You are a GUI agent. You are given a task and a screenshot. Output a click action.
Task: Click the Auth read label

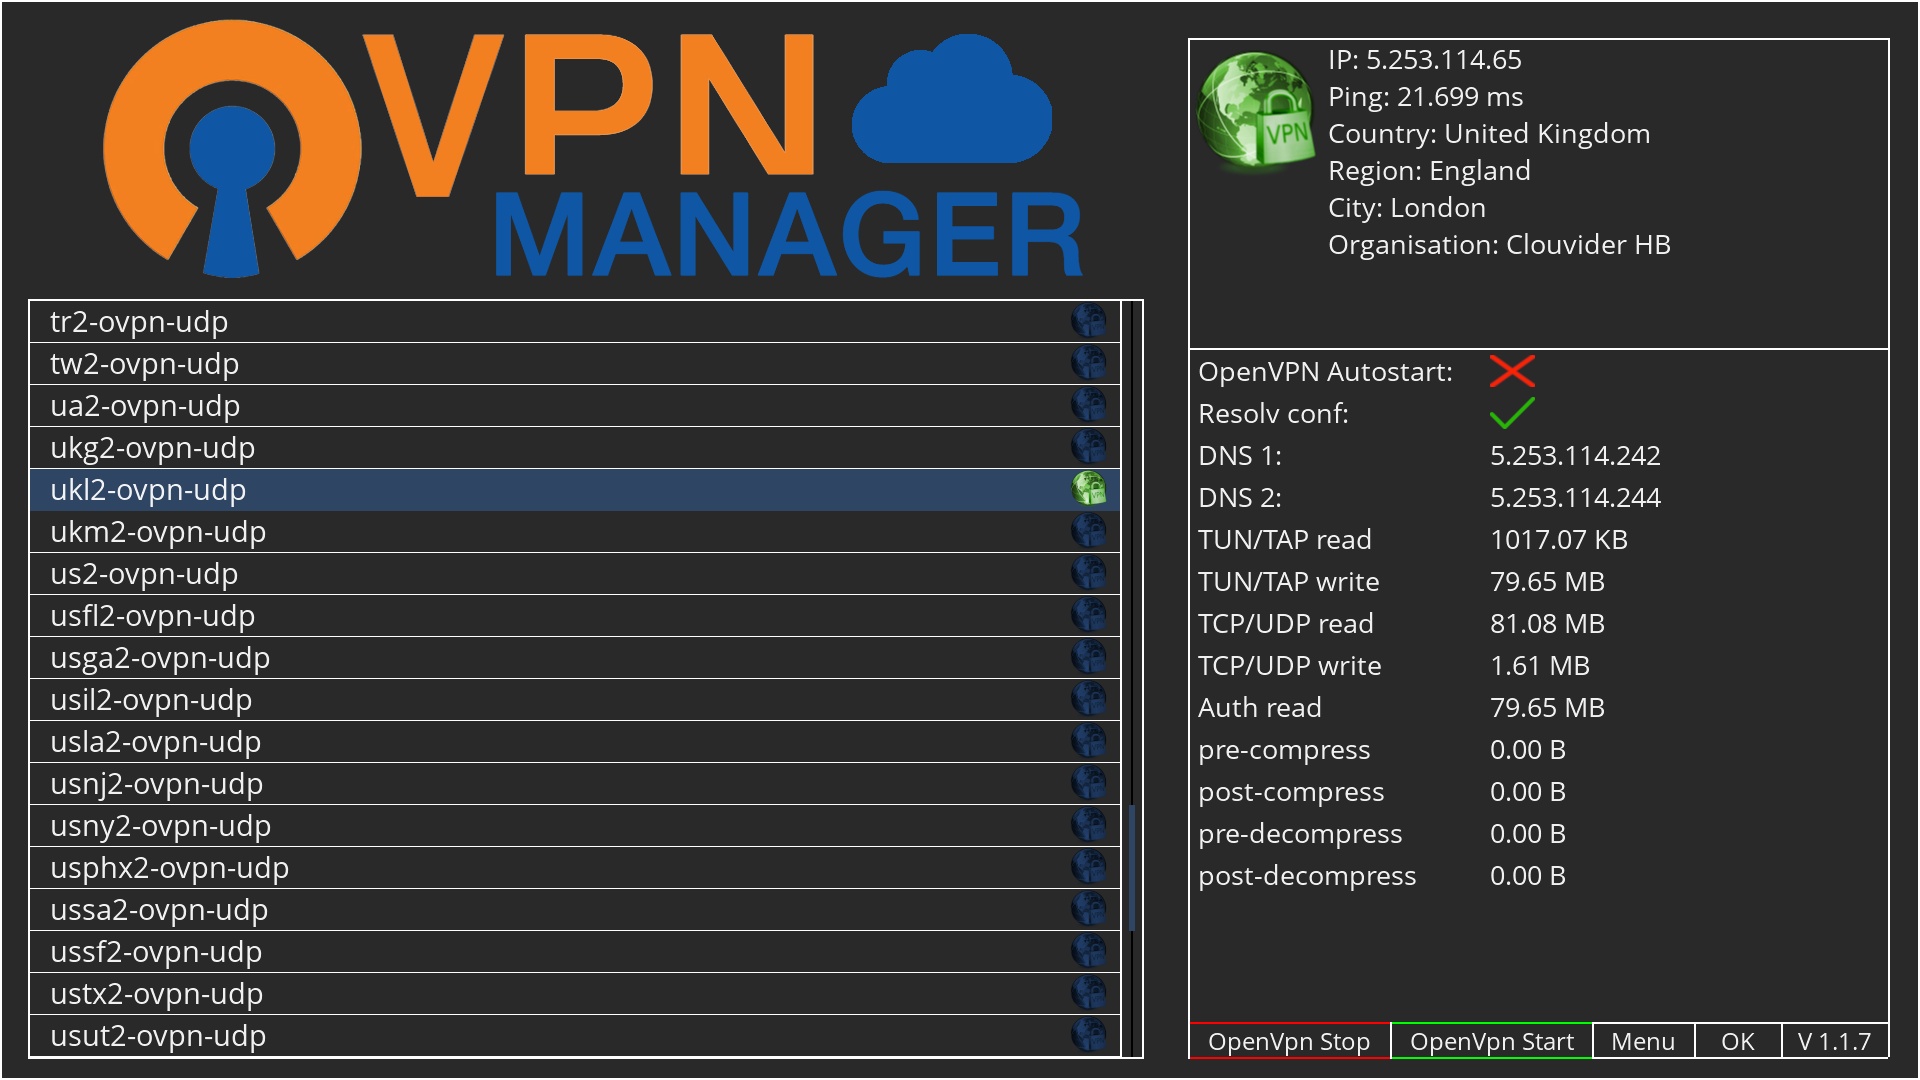click(x=1260, y=708)
